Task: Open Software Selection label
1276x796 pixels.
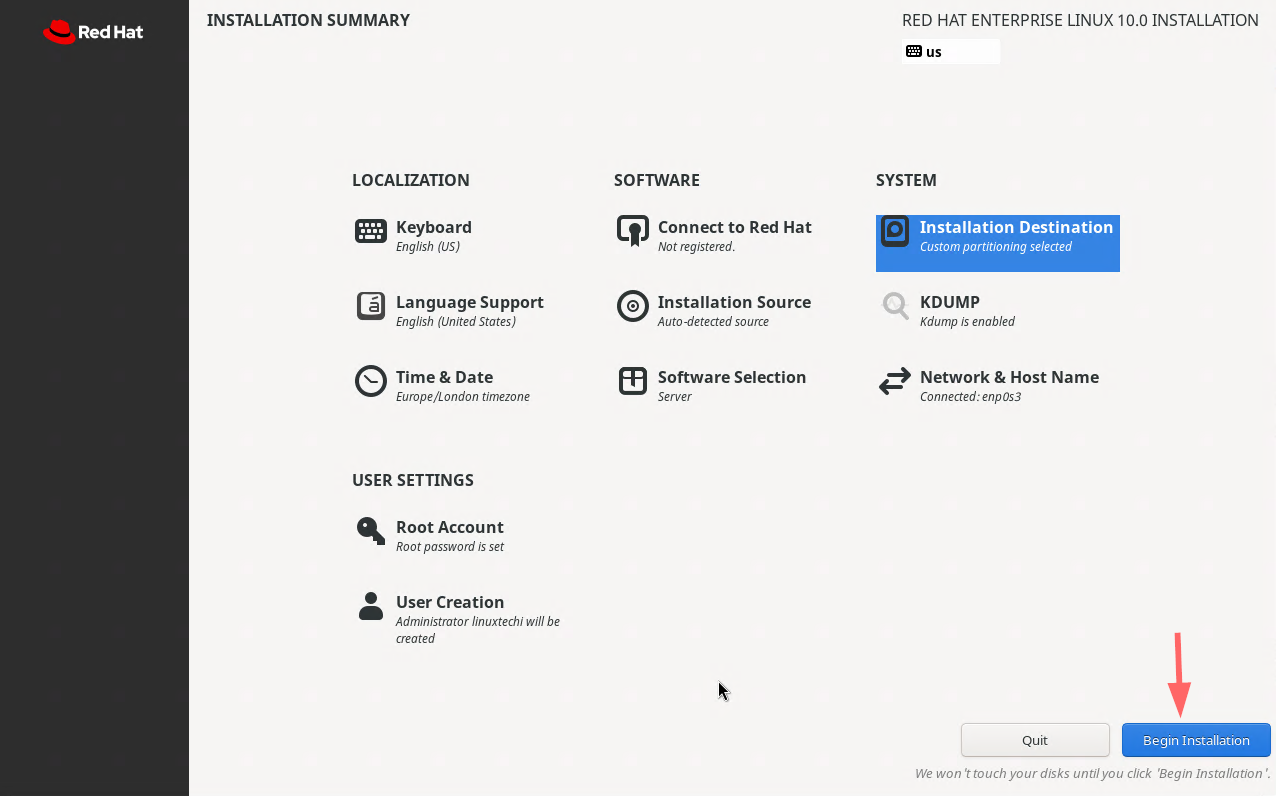Action: [x=732, y=377]
